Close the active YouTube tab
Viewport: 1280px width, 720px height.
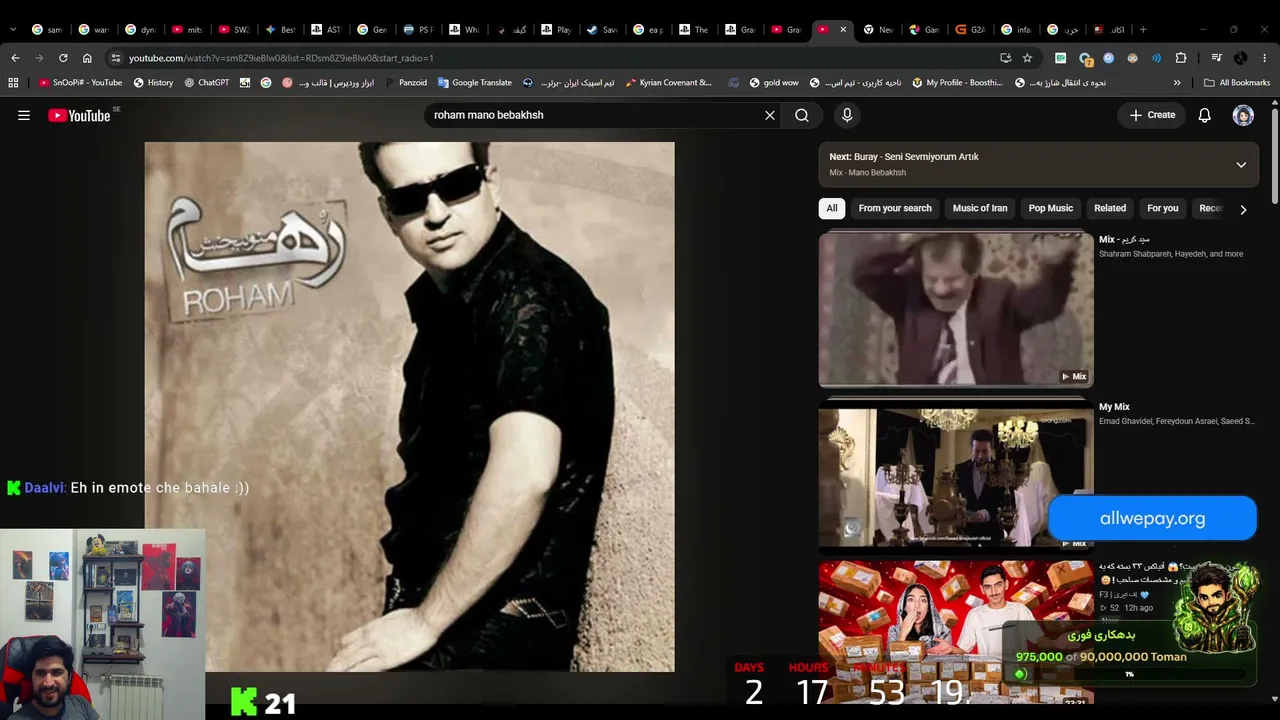pos(842,30)
